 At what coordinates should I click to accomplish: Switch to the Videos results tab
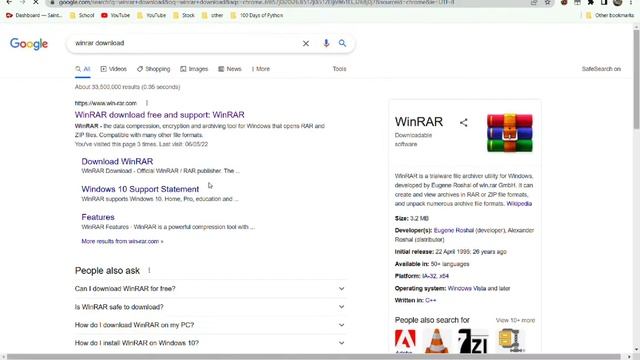click(x=113, y=69)
